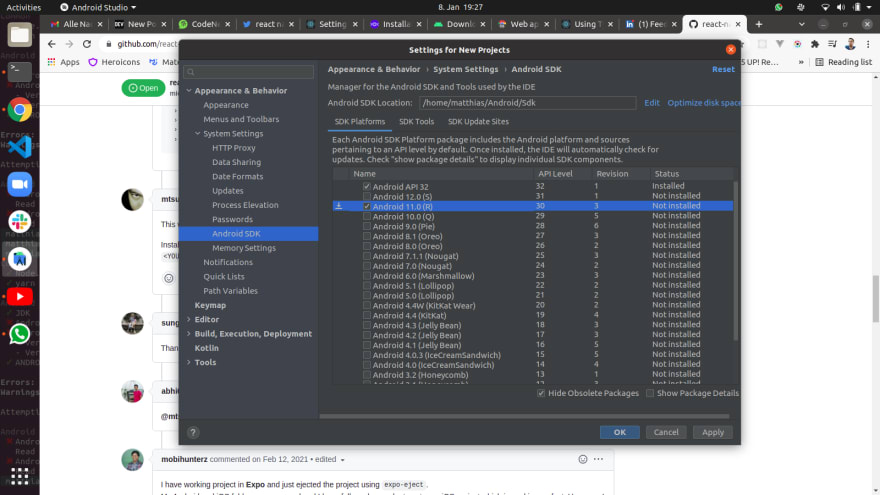Open Terminal from the dock

(20, 72)
